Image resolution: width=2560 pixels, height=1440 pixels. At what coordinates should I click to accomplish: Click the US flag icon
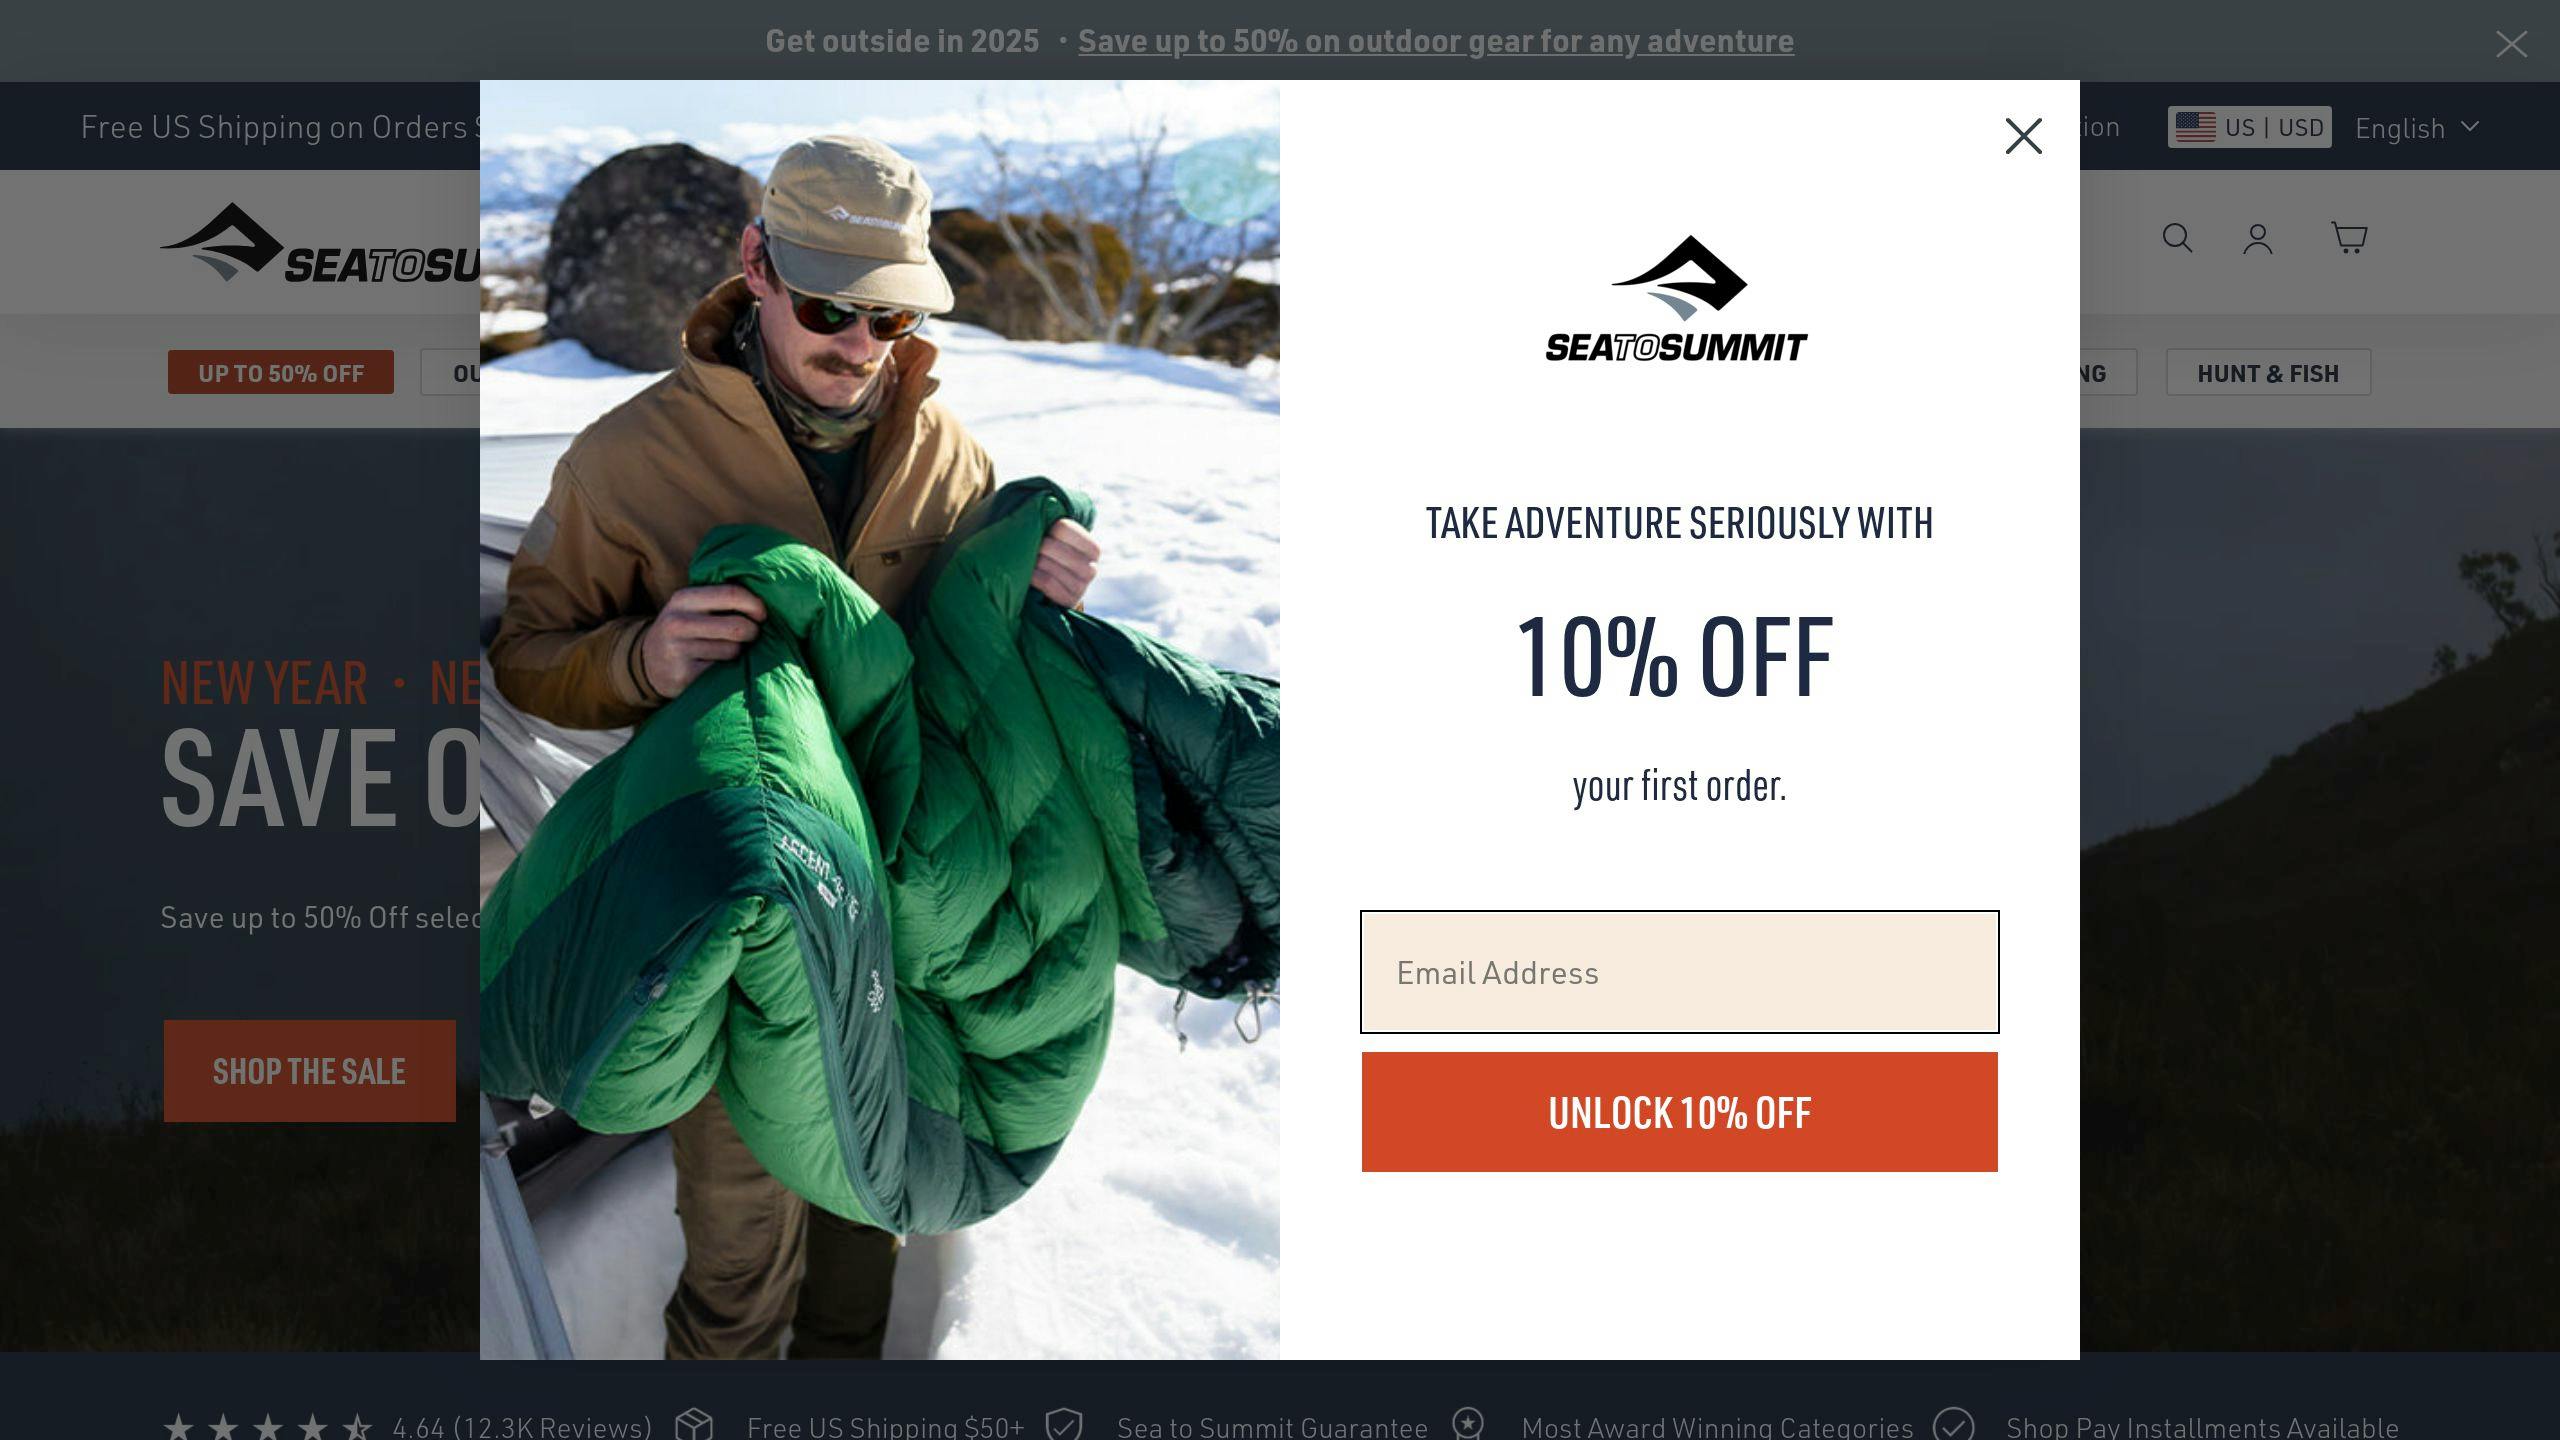[2195, 127]
